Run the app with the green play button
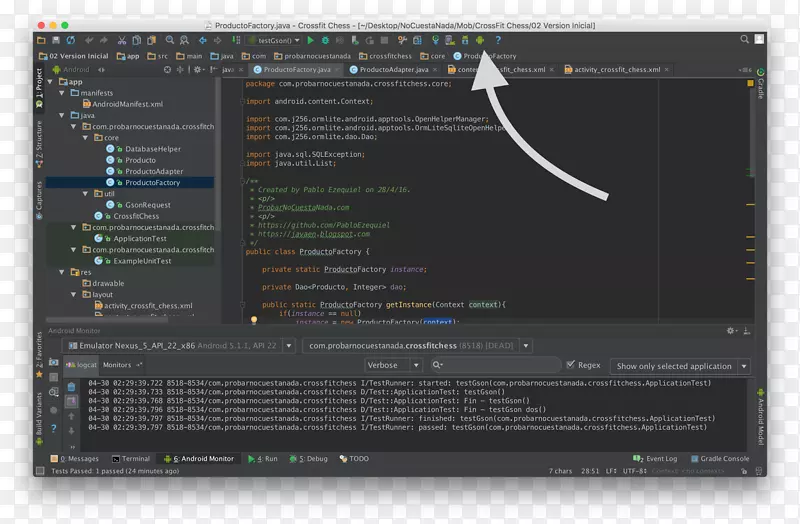The height and width of the screenshot is (524, 800). tap(311, 40)
